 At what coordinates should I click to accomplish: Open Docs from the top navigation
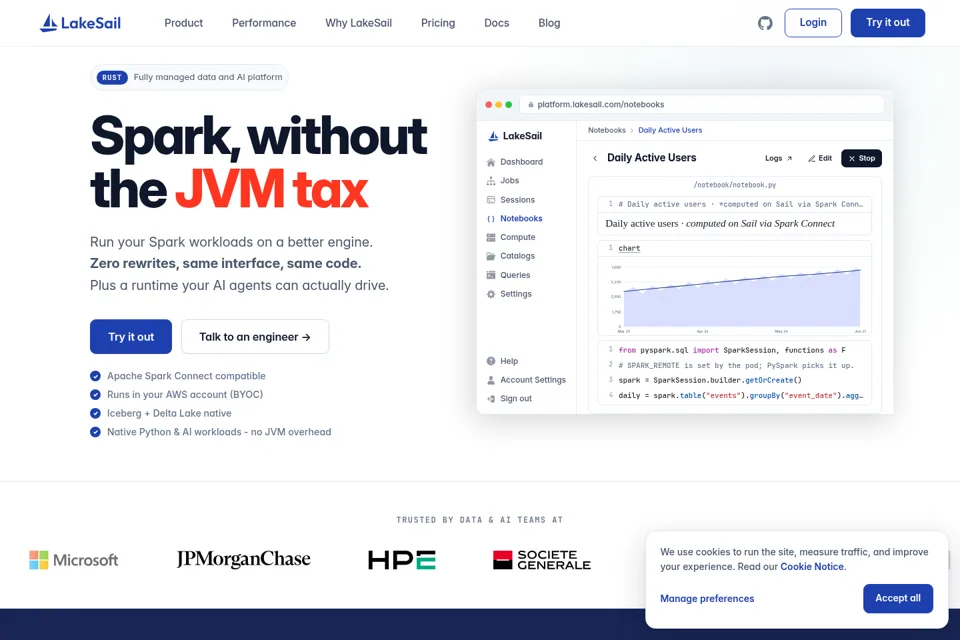[x=497, y=23]
